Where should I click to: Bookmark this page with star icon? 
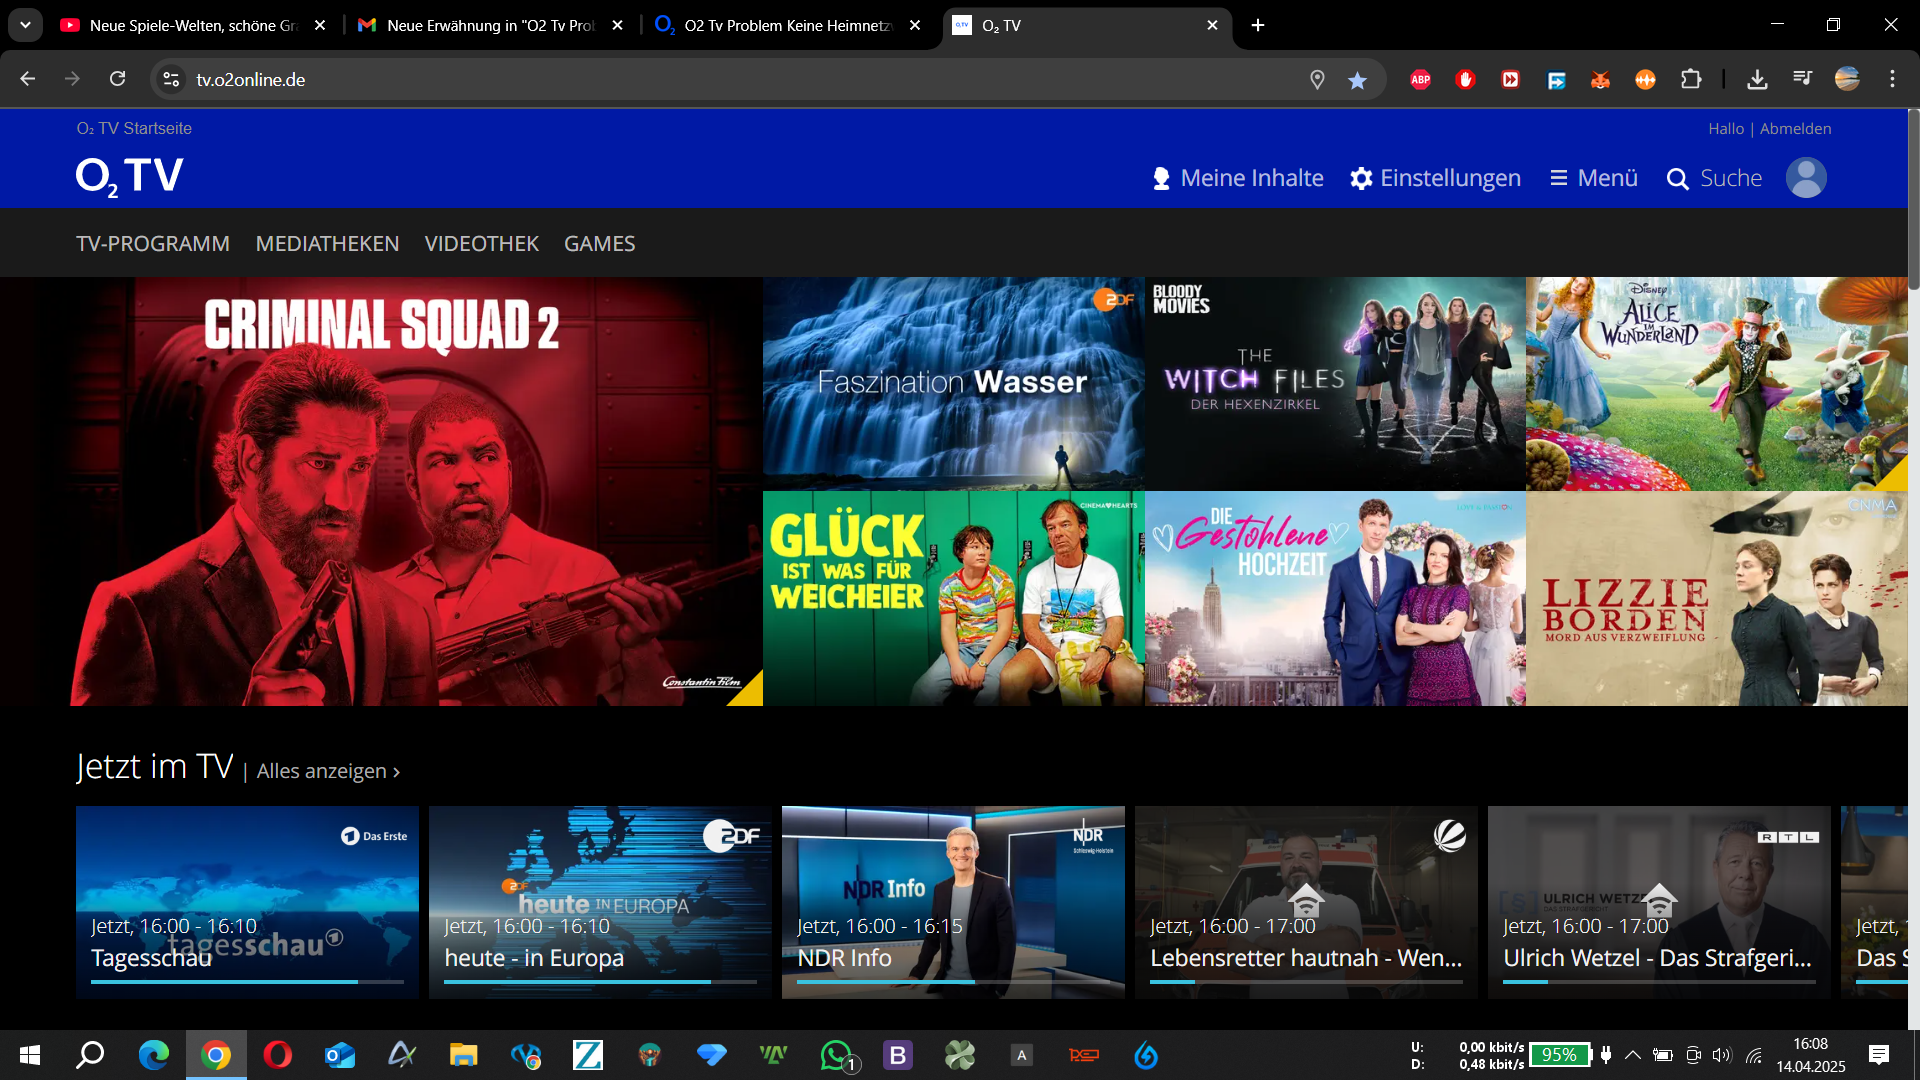1357,80
